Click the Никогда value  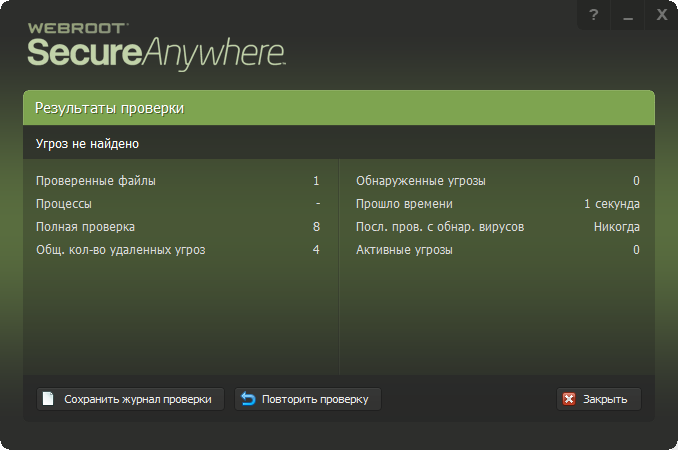click(x=617, y=227)
